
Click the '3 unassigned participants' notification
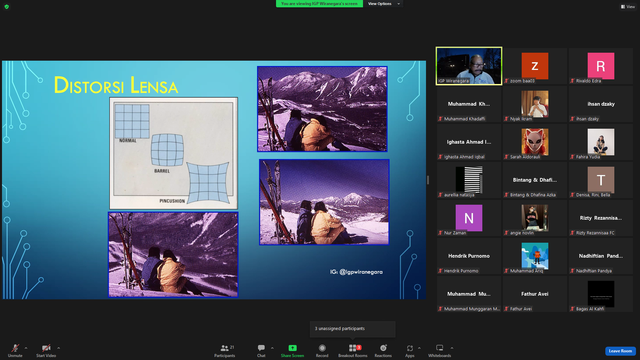[353, 329]
